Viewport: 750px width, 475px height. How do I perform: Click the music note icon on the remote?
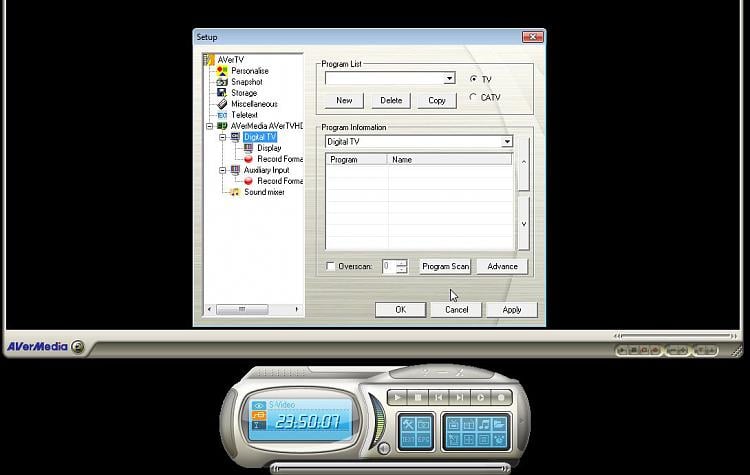point(484,424)
